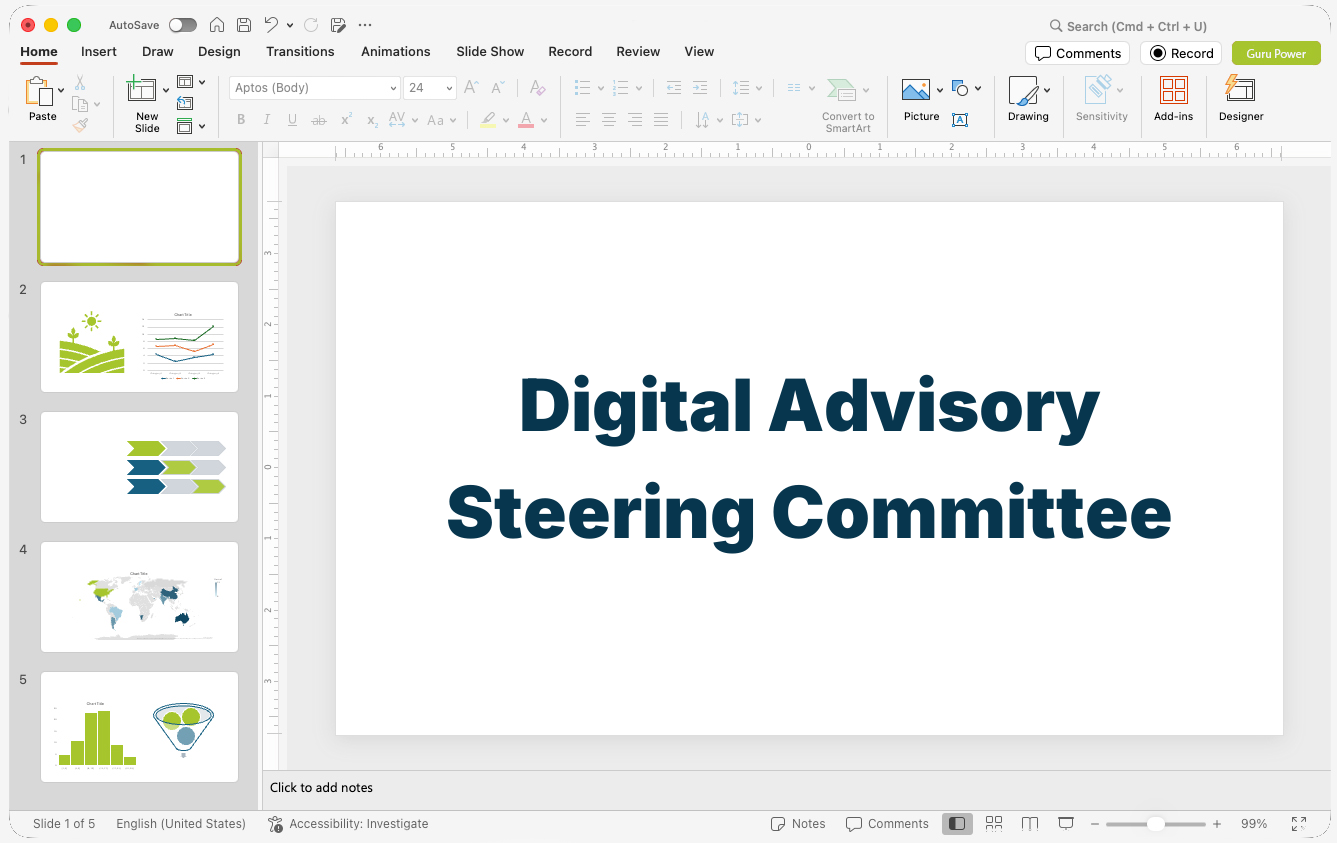Toggle Subscript formatting

click(x=372, y=120)
